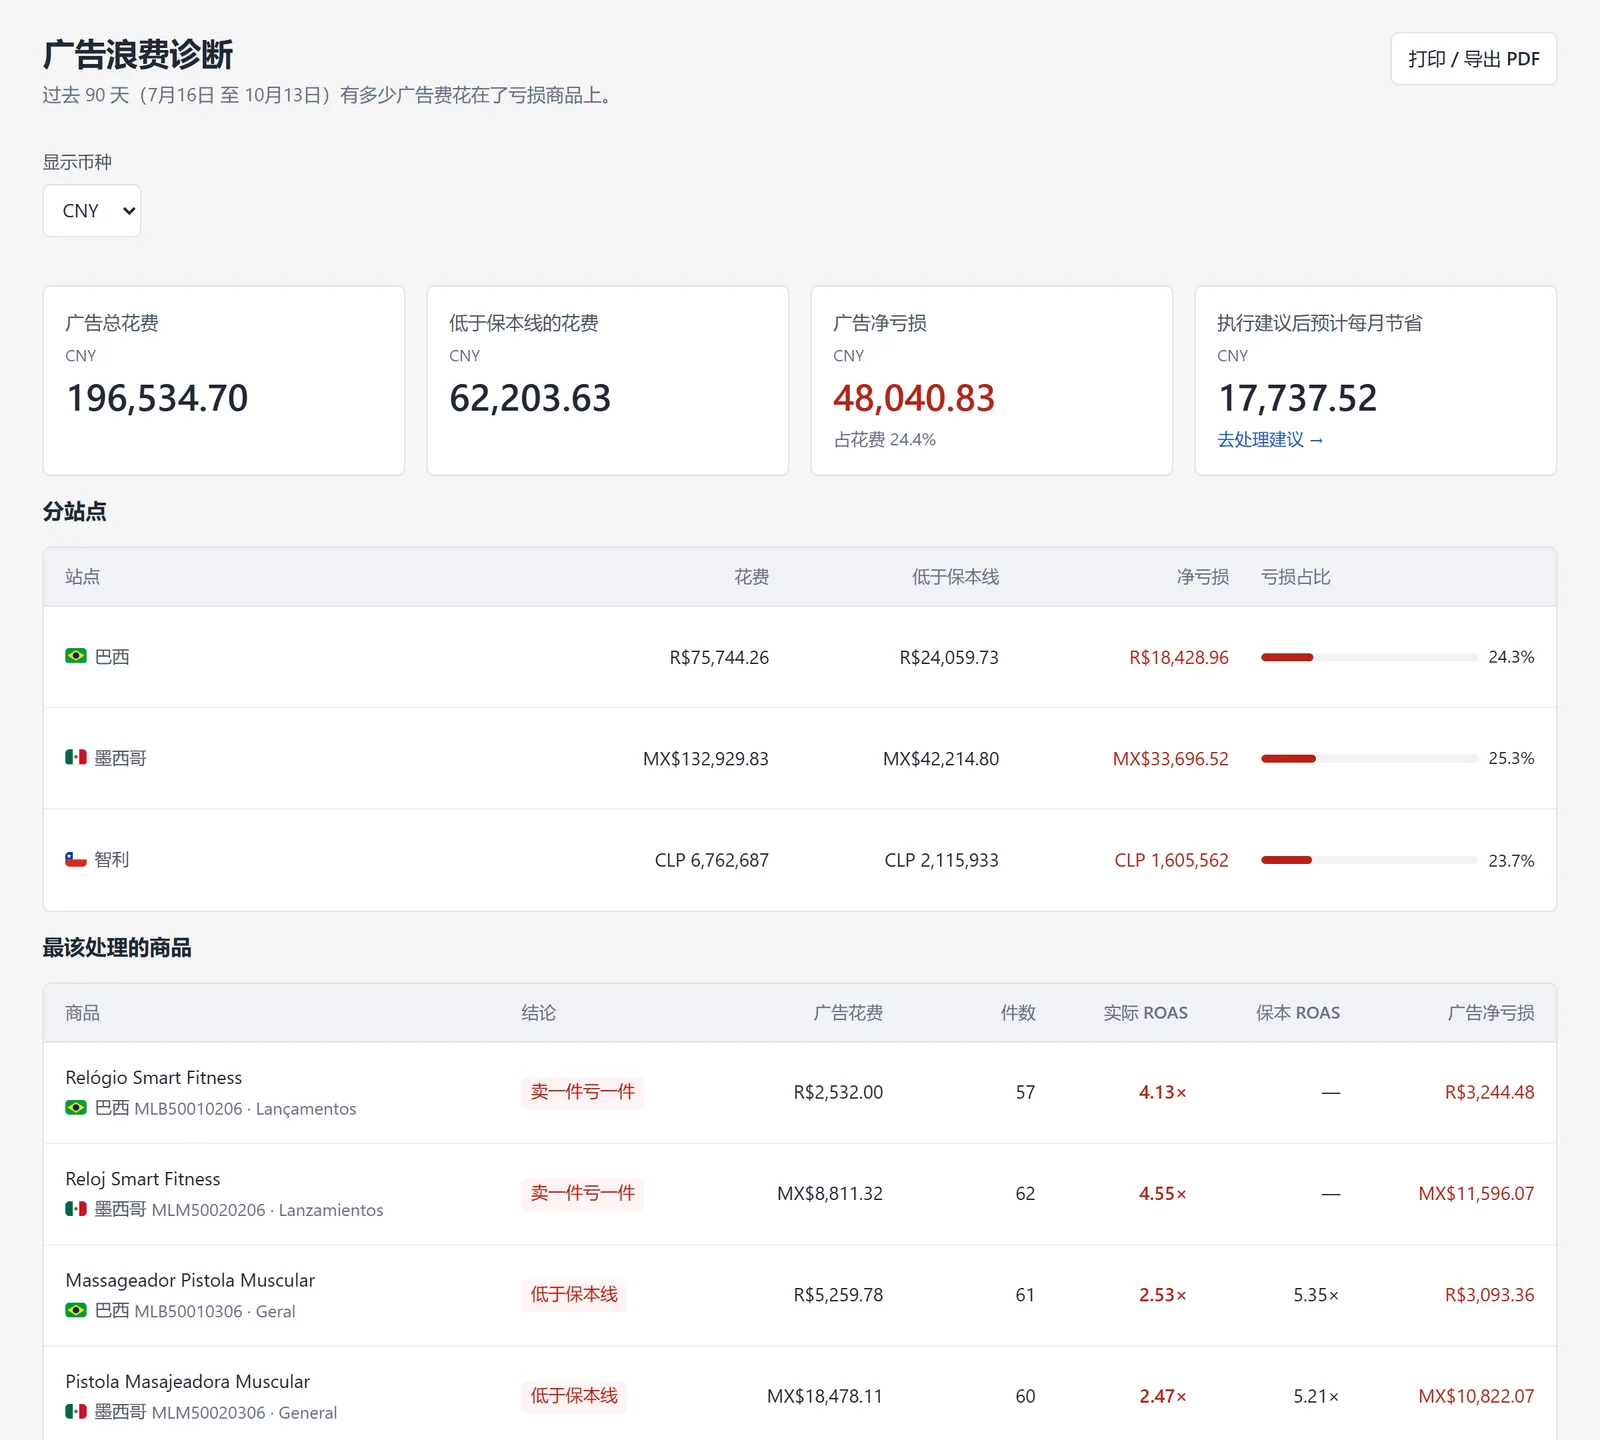The height and width of the screenshot is (1440, 1600).
Task: Click listing ID text MLB50010206 · Lançamentos
Action: point(245,1109)
